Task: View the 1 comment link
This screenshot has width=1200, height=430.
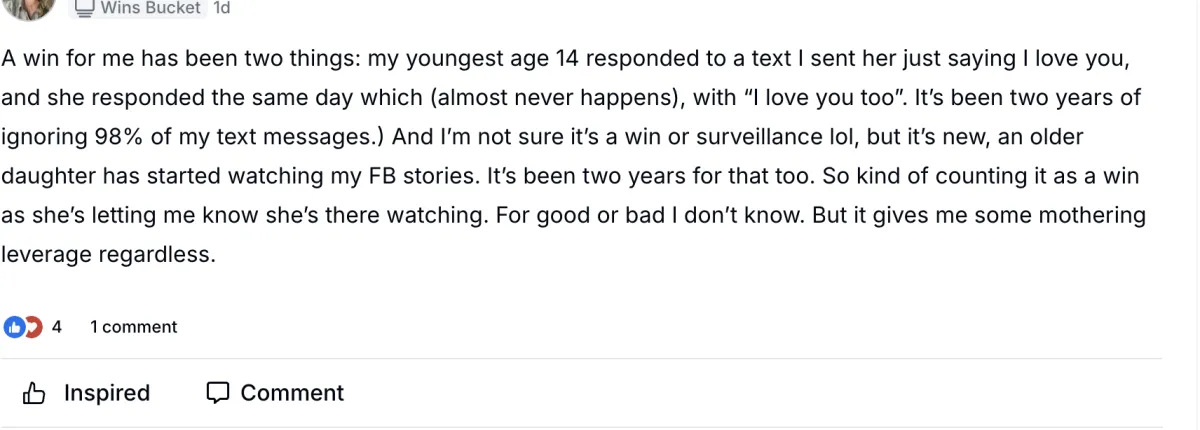Action: pos(133,327)
